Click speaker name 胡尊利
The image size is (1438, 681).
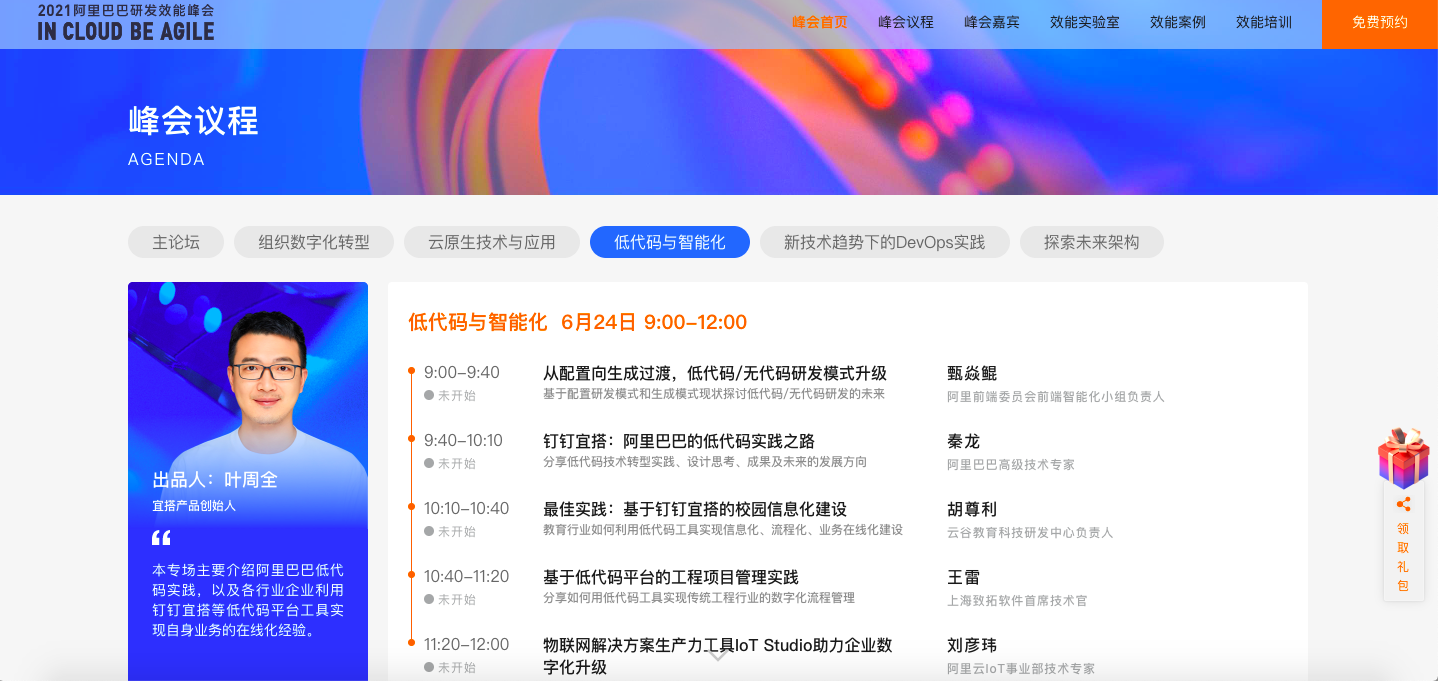[x=972, y=509]
